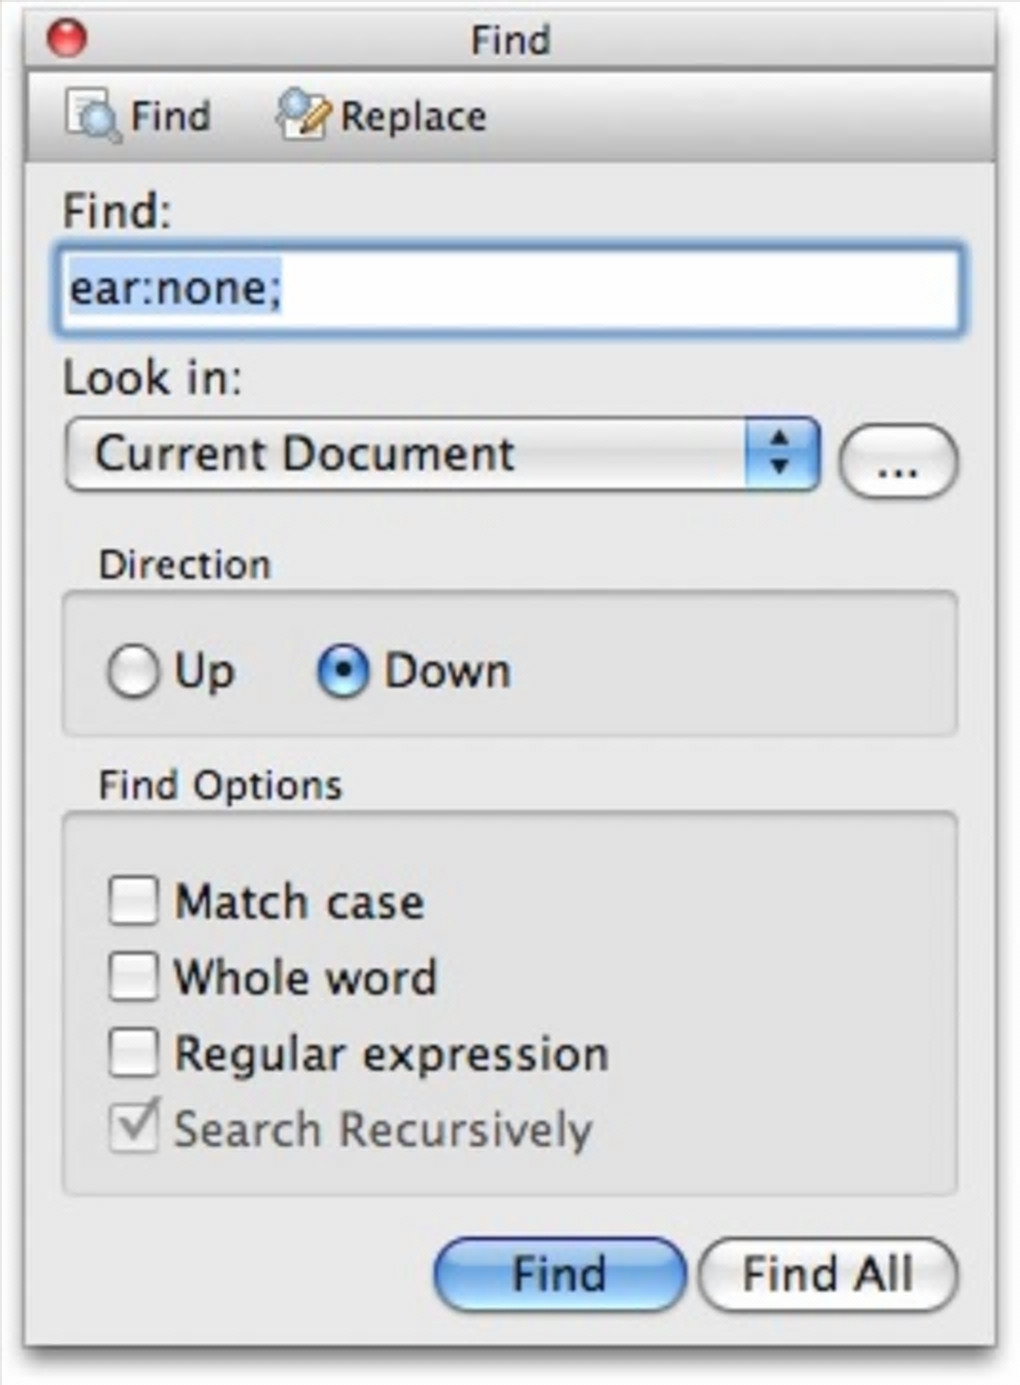Enable the Regular expression checkbox

tap(133, 1053)
